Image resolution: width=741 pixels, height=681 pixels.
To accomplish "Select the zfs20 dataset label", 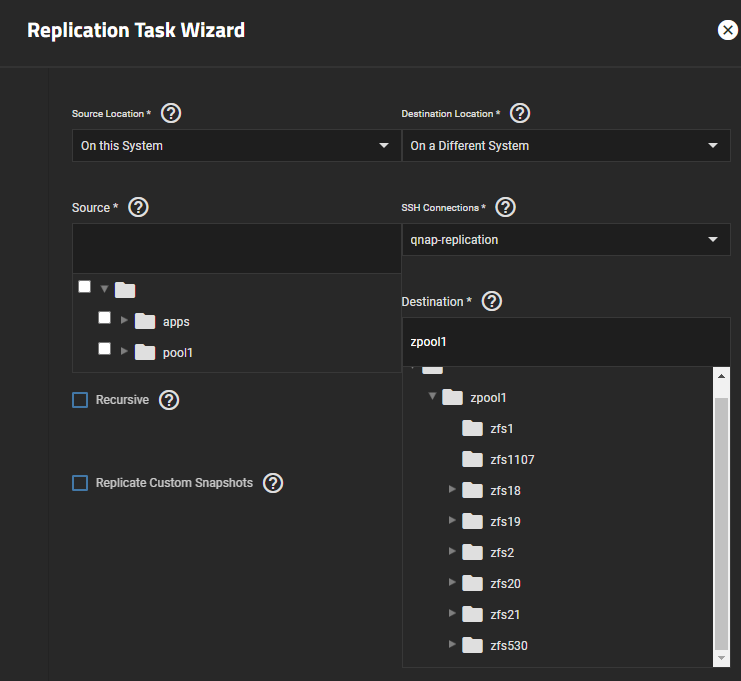I will coord(505,584).
